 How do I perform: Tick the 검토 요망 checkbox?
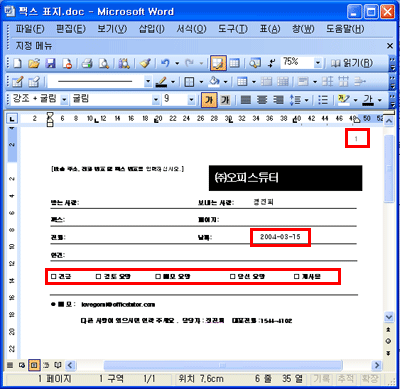[98, 276]
